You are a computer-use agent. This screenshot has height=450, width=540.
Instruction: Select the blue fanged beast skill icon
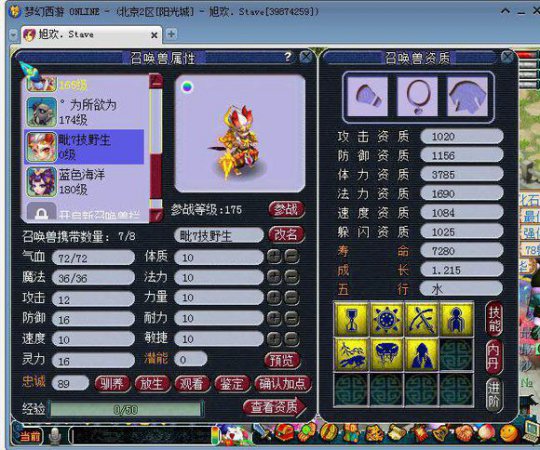386,355
